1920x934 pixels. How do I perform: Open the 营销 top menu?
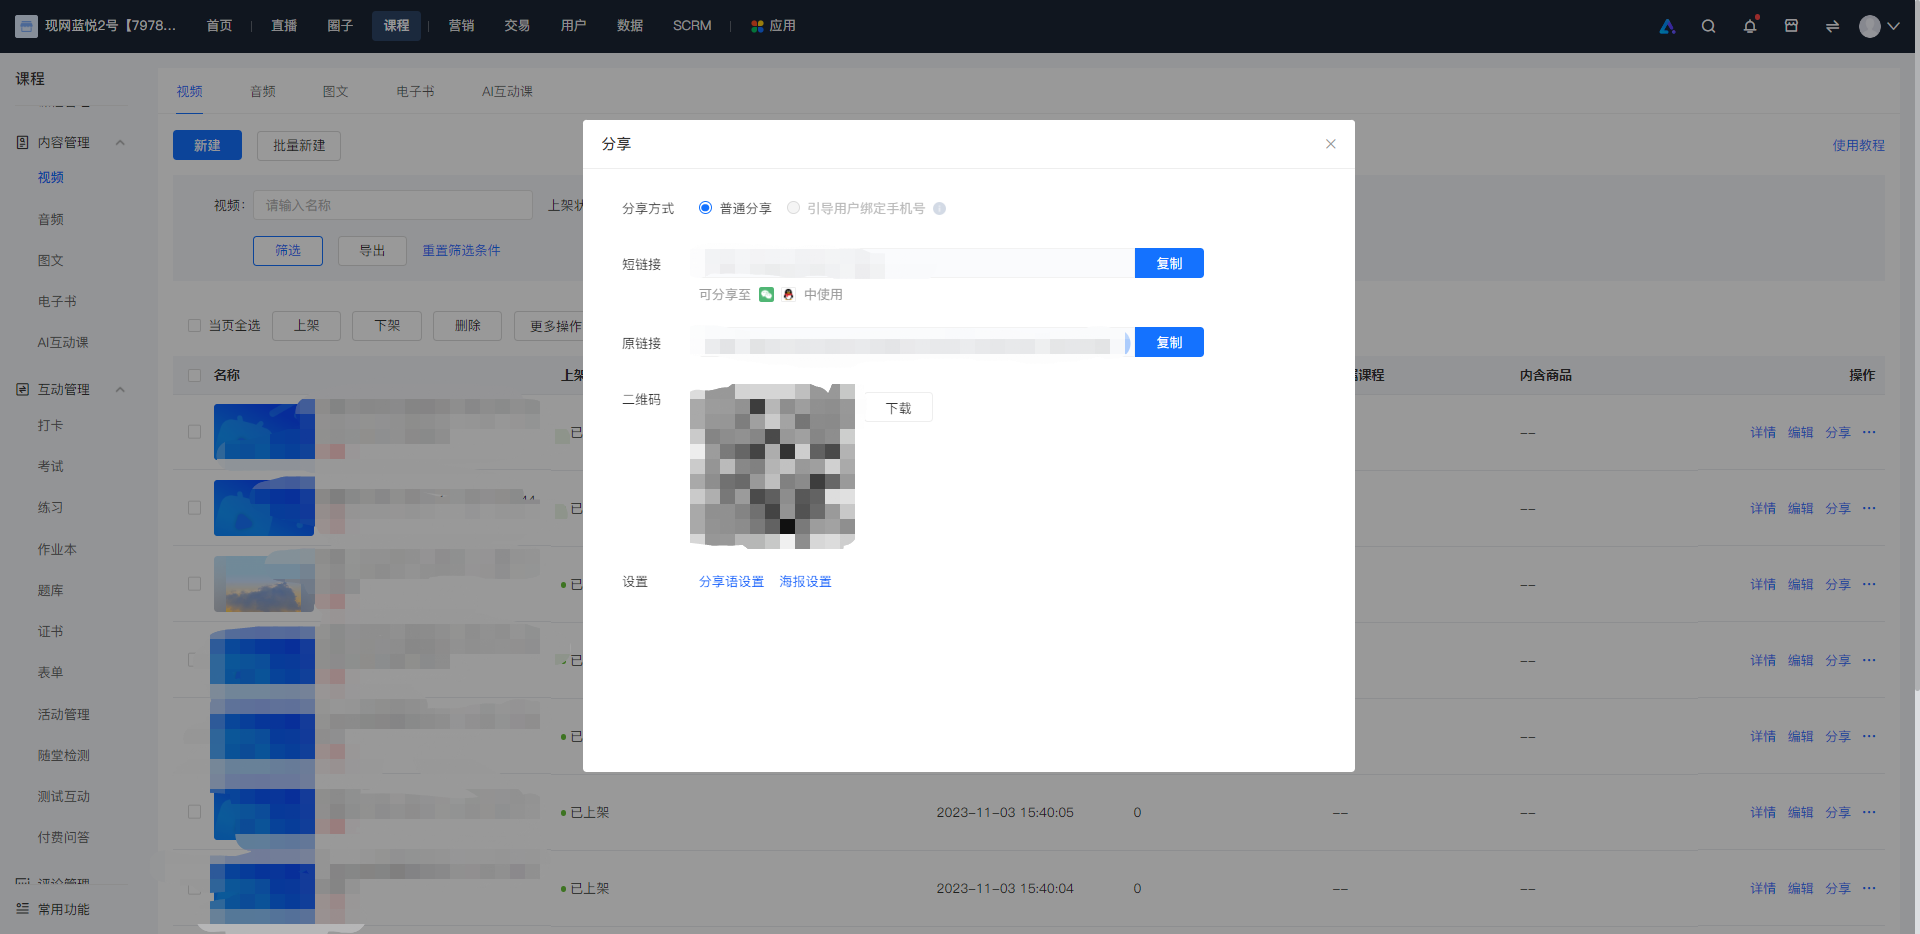(x=461, y=26)
